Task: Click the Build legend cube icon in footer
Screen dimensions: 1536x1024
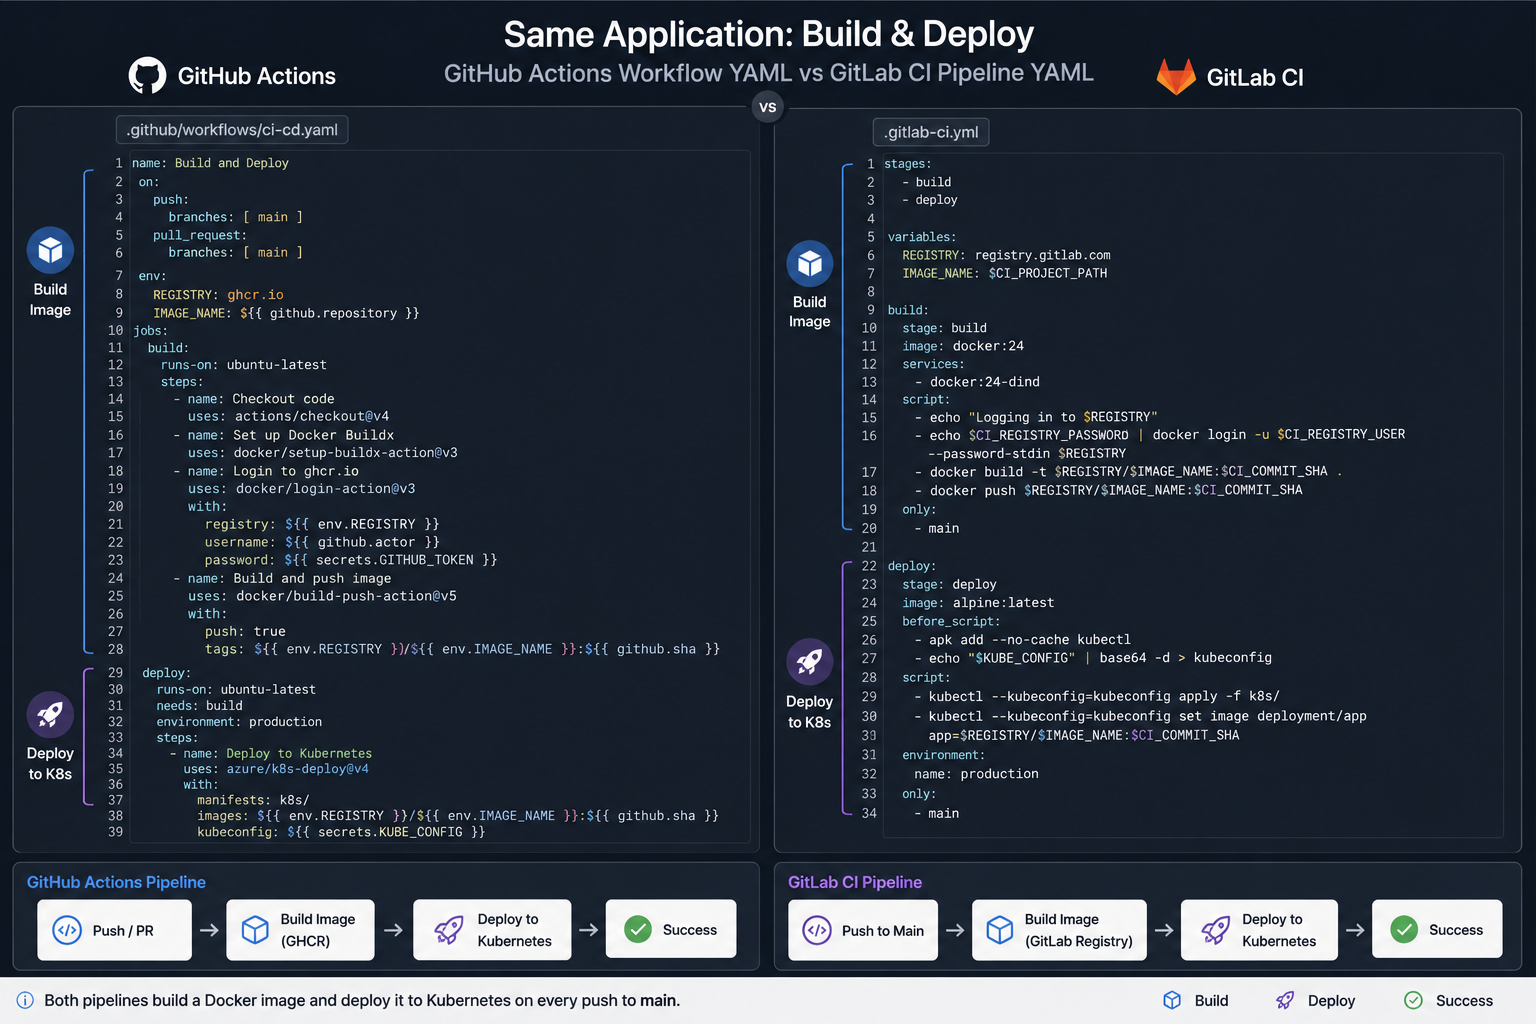Action: 1172,1000
